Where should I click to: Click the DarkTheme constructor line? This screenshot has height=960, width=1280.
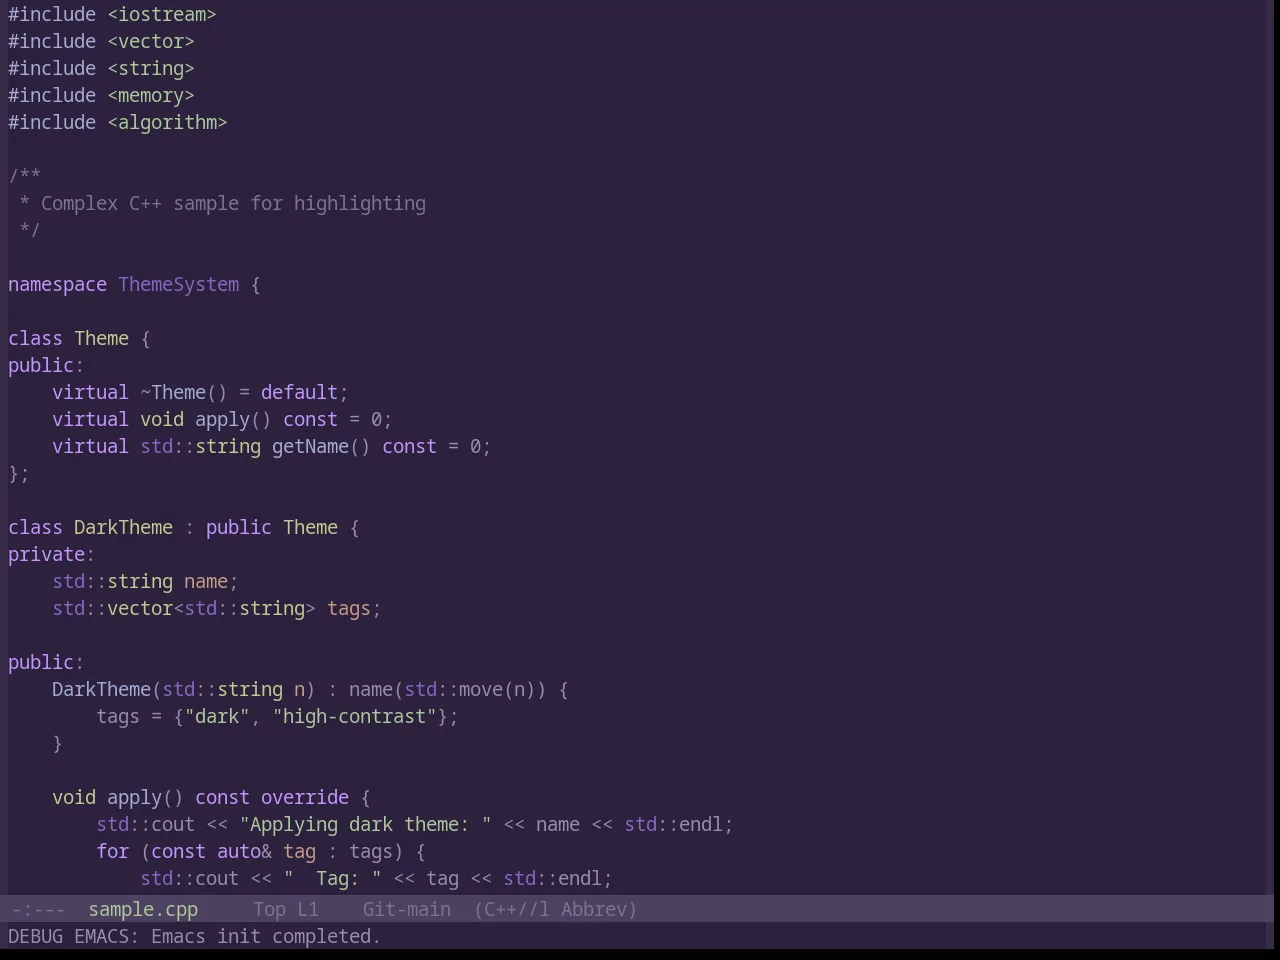(310, 689)
